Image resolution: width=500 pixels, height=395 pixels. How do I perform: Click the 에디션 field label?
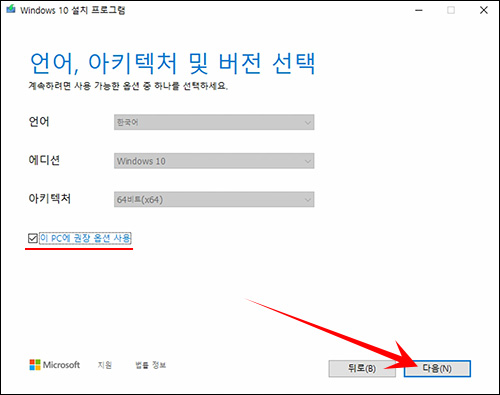tap(44, 160)
